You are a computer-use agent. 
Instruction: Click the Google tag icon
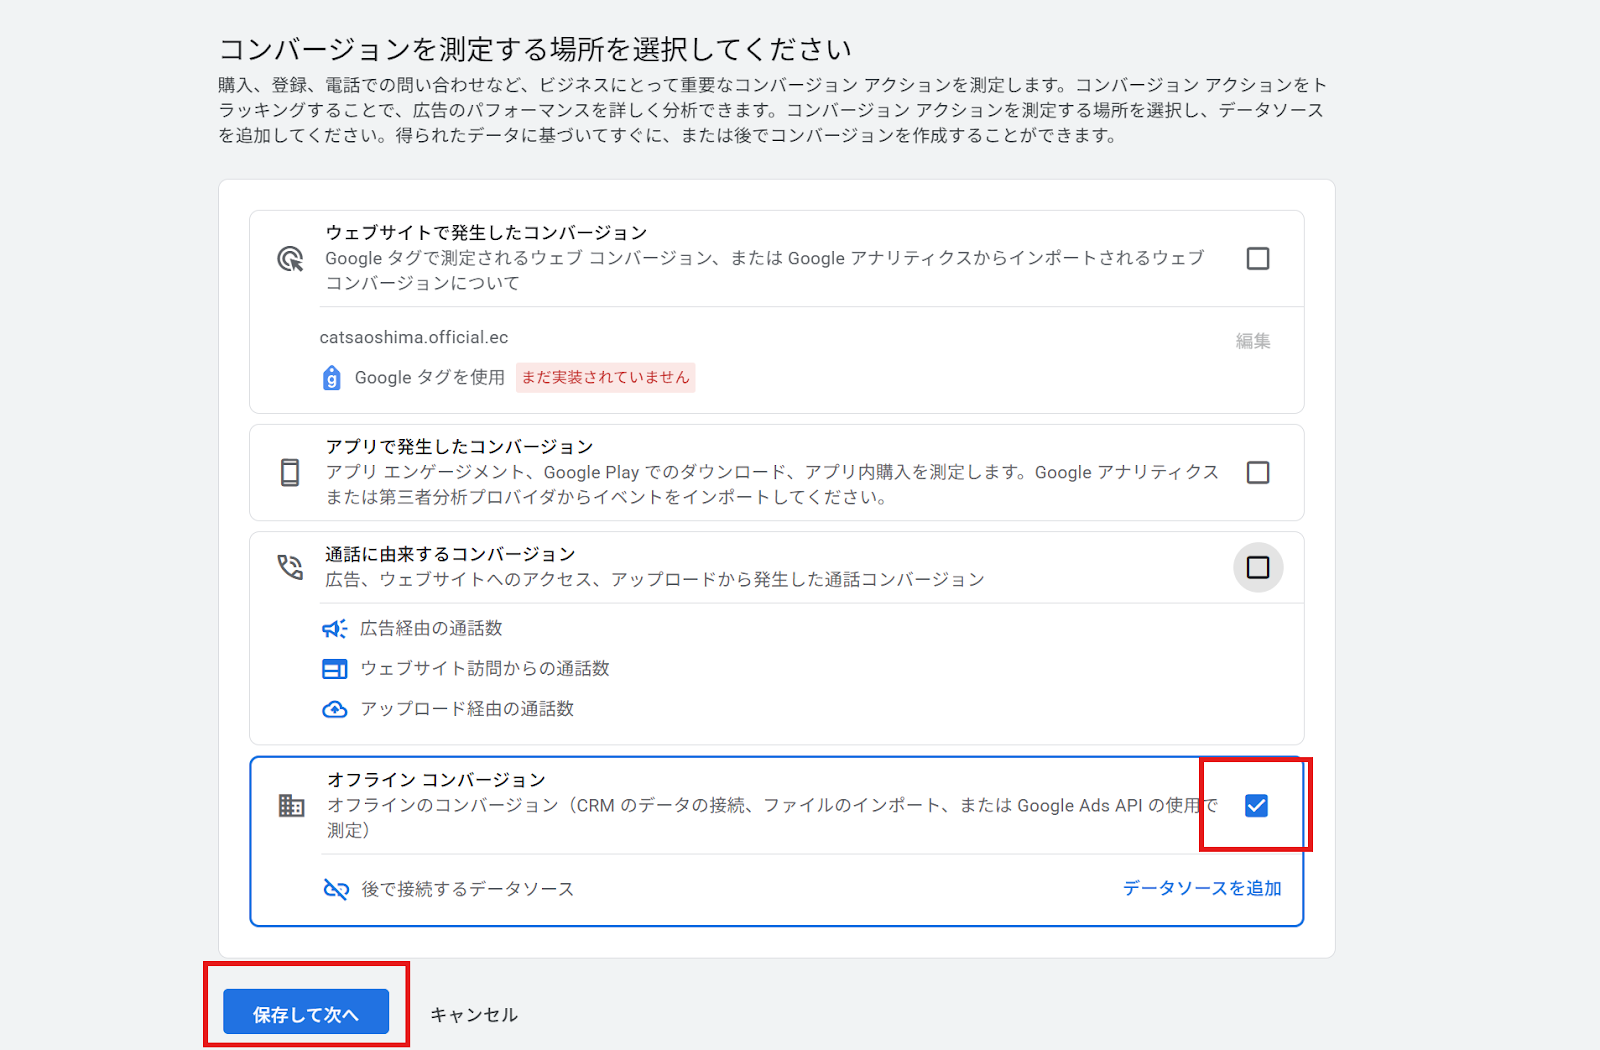(332, 378)
